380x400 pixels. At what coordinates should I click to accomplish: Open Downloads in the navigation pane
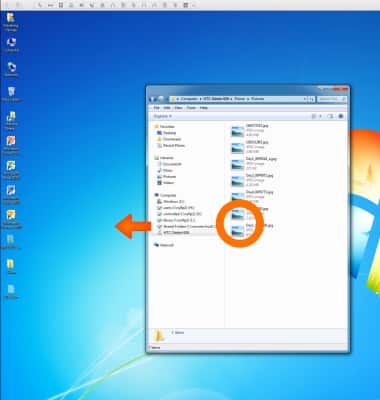coord(169,139)
